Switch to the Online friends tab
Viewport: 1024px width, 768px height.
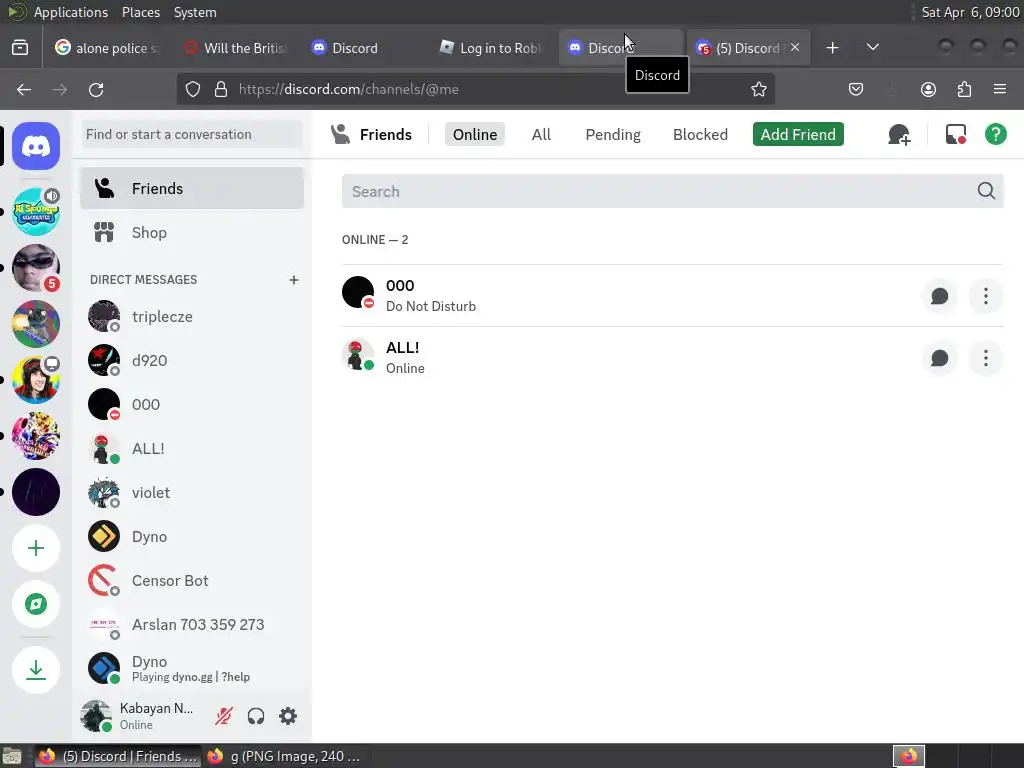(475, 135)
